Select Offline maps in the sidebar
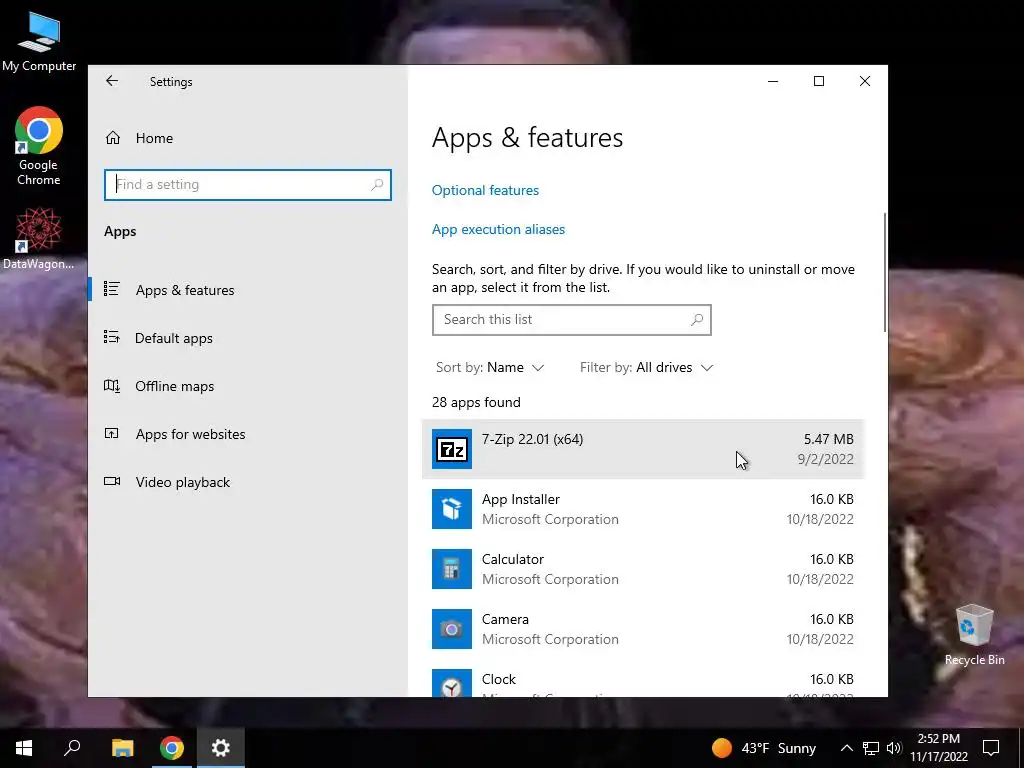Image resolution: width=1024 pixels, height=768 pixels. click(x=248, y=386)
